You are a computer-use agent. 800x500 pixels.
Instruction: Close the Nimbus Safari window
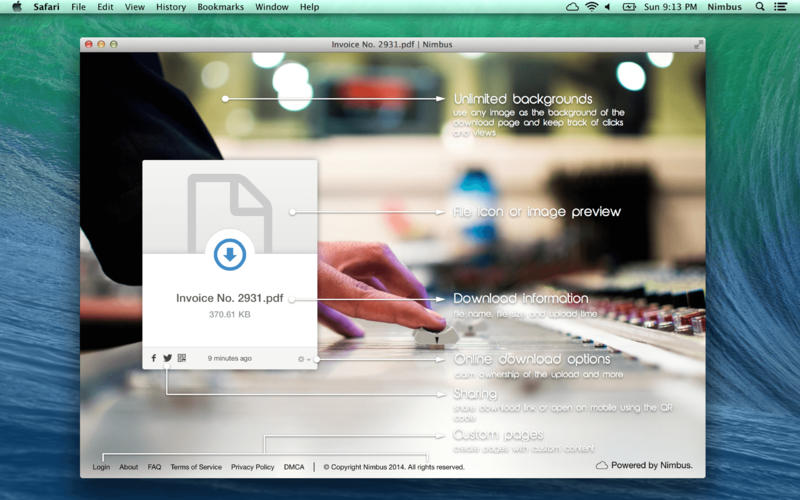point(89,44)
